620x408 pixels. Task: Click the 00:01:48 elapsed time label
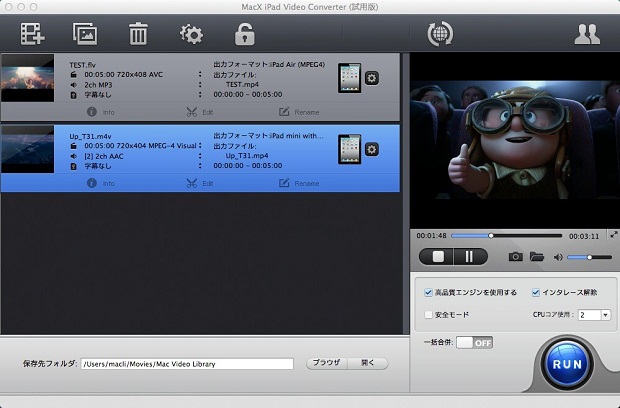click(x=431, y=236)
